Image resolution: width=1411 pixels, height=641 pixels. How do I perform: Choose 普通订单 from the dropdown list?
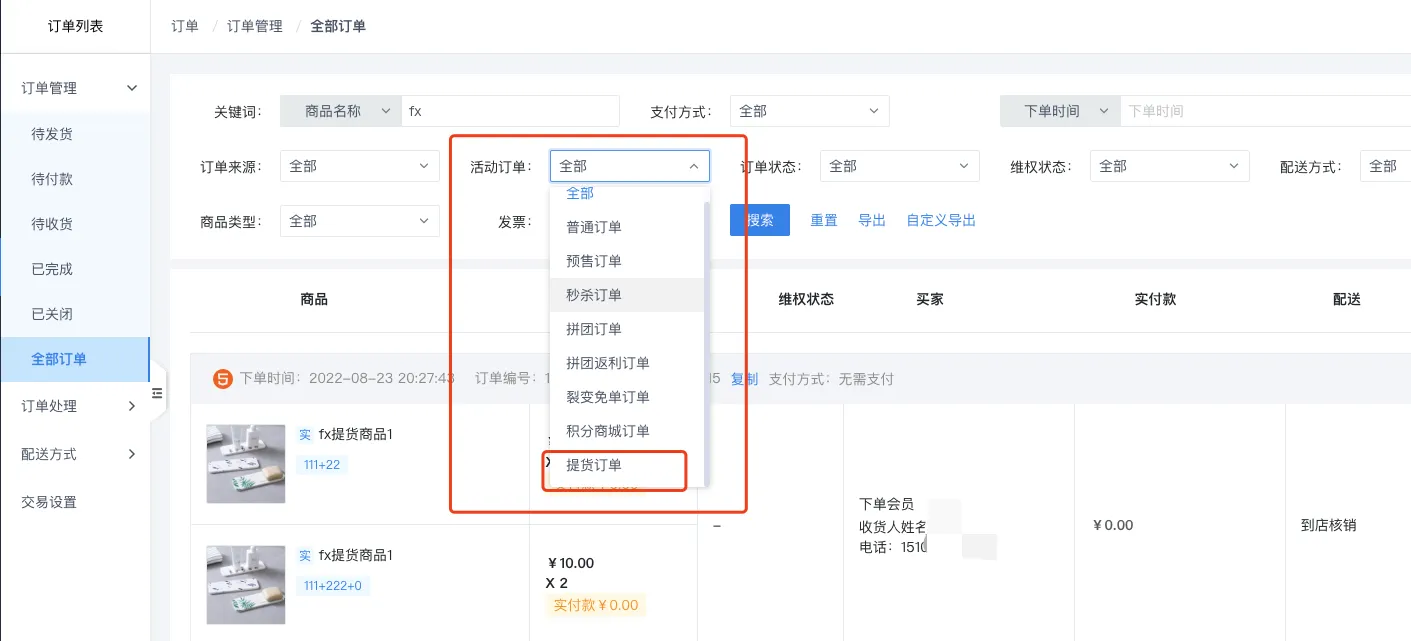pos(627,227)
